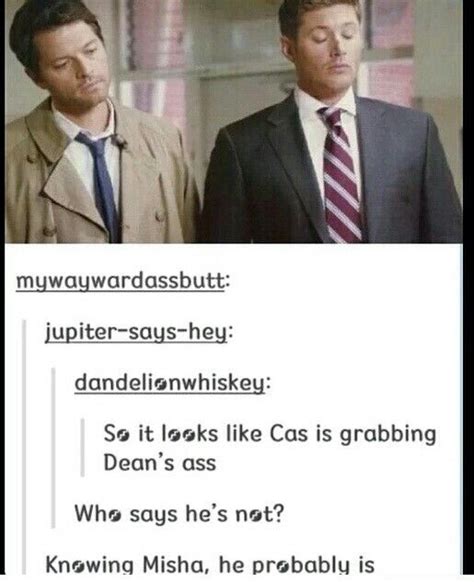Open the post photo at the top
474x582 pixels.
click(234, 121)
